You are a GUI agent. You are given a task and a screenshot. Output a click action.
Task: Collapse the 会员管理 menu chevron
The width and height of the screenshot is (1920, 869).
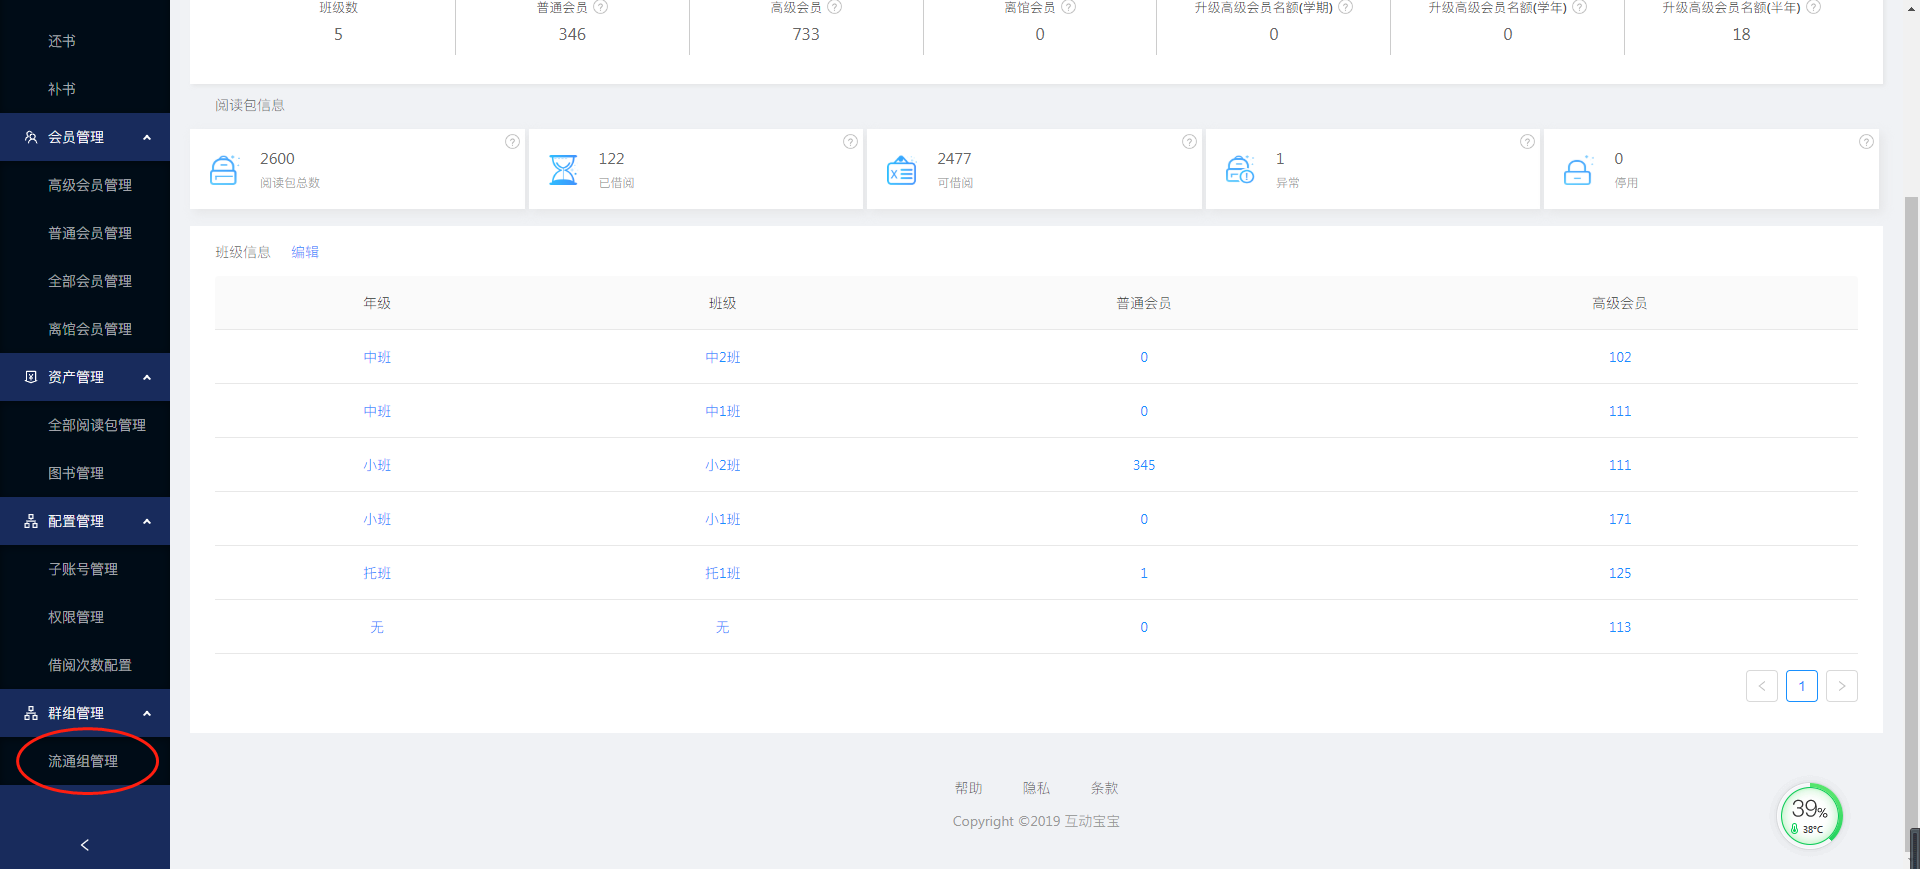click(147, 137)
